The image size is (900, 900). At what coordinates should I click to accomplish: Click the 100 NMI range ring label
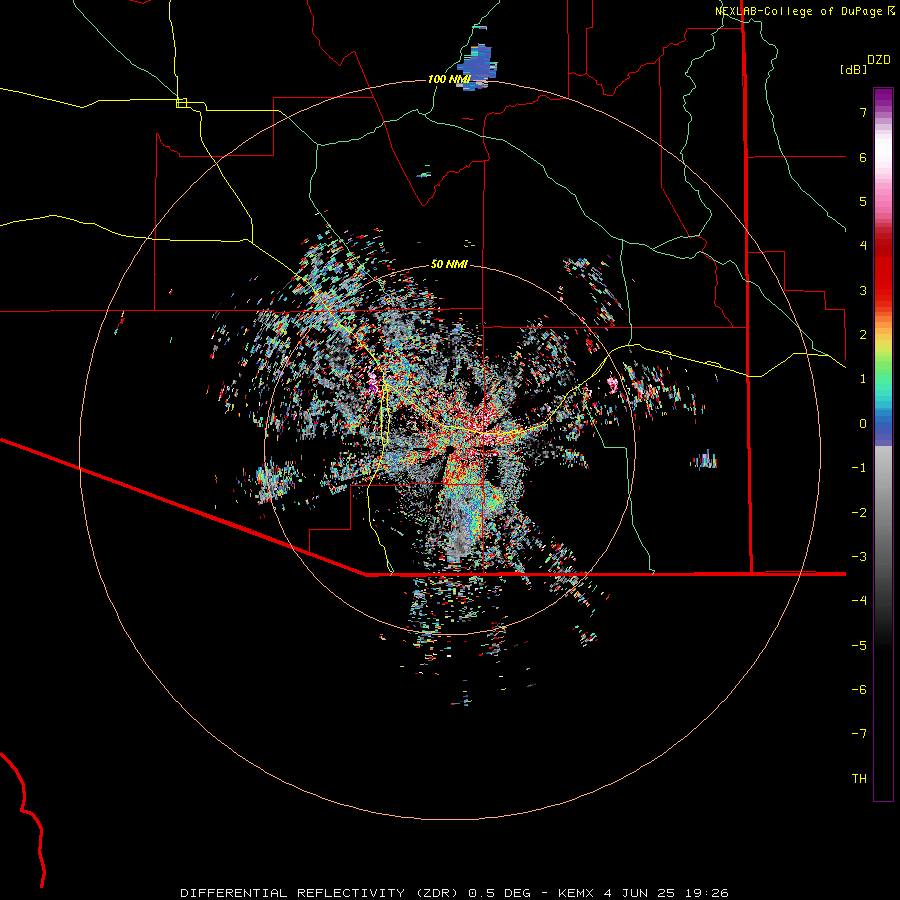(449, 79)
